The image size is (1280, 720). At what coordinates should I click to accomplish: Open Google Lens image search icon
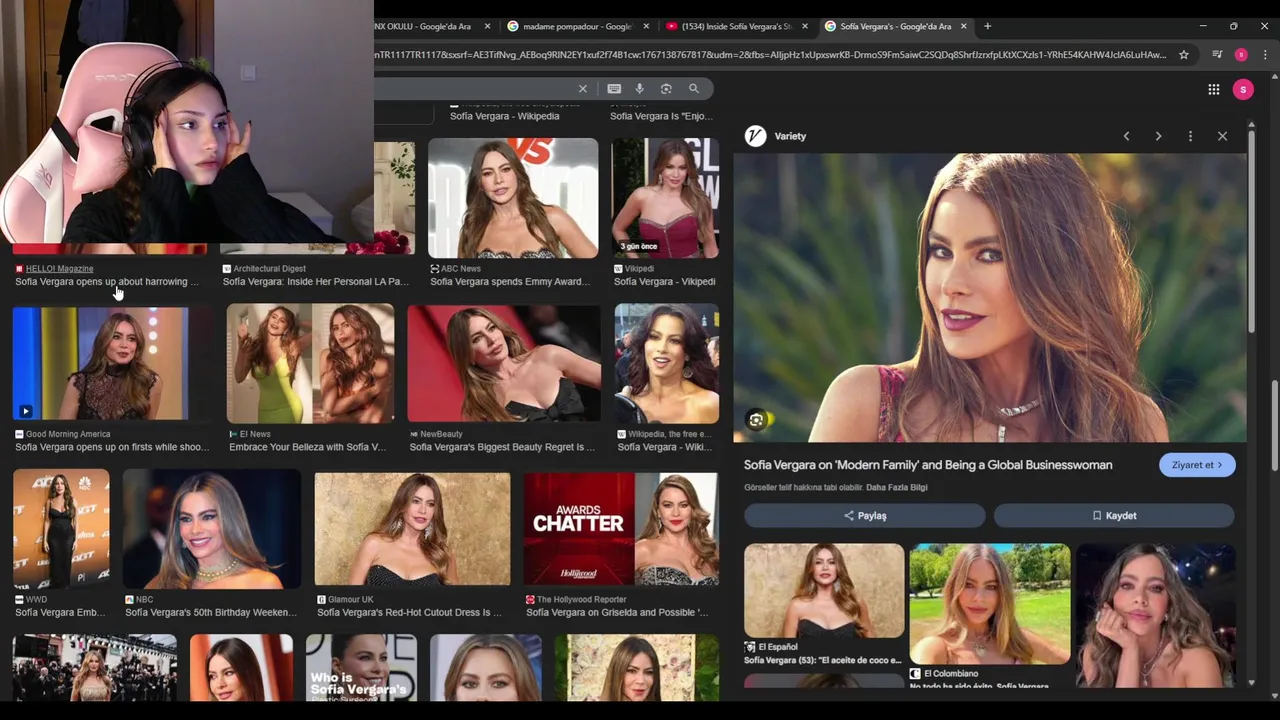[666, 89]
